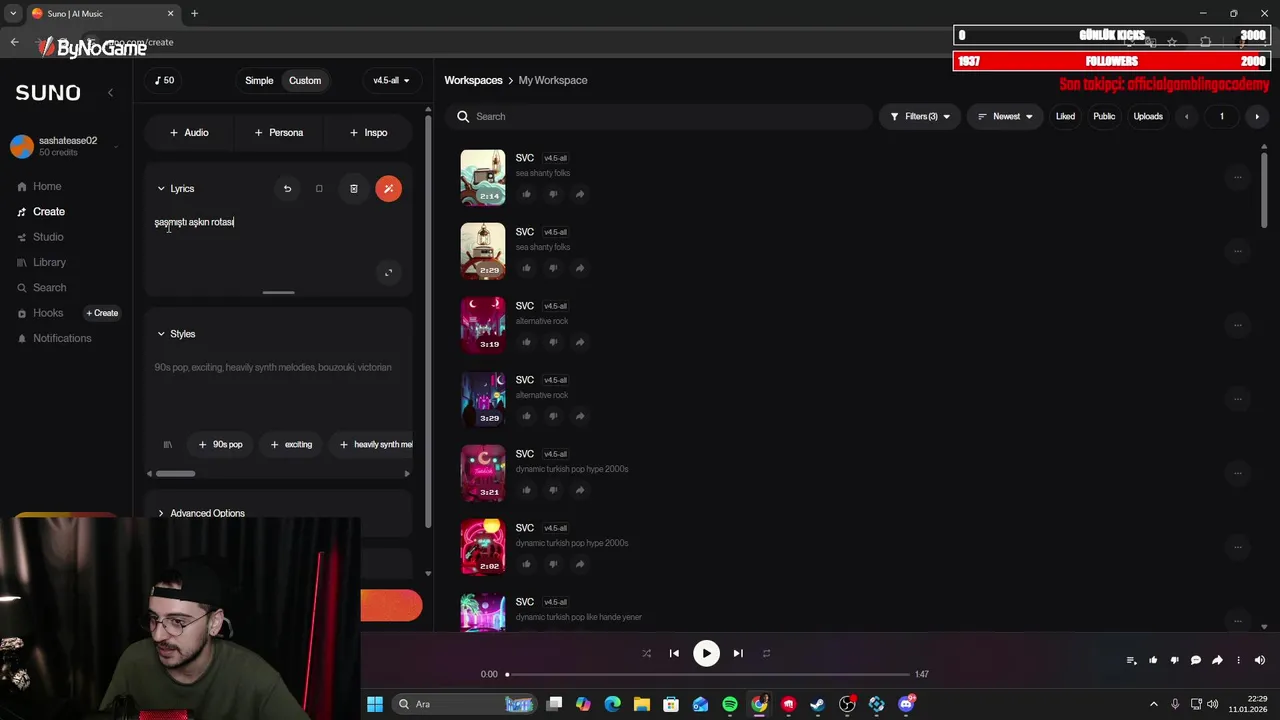
Task: Open Steam from the taskbar
Action: (818, 704)
